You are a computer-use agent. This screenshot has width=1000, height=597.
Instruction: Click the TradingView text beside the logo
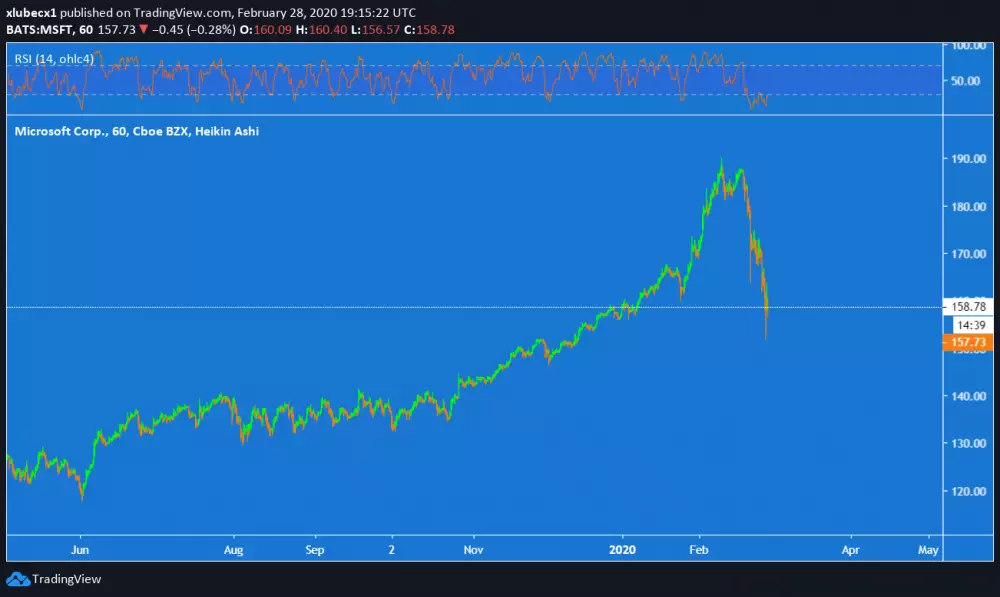(66, 579)
